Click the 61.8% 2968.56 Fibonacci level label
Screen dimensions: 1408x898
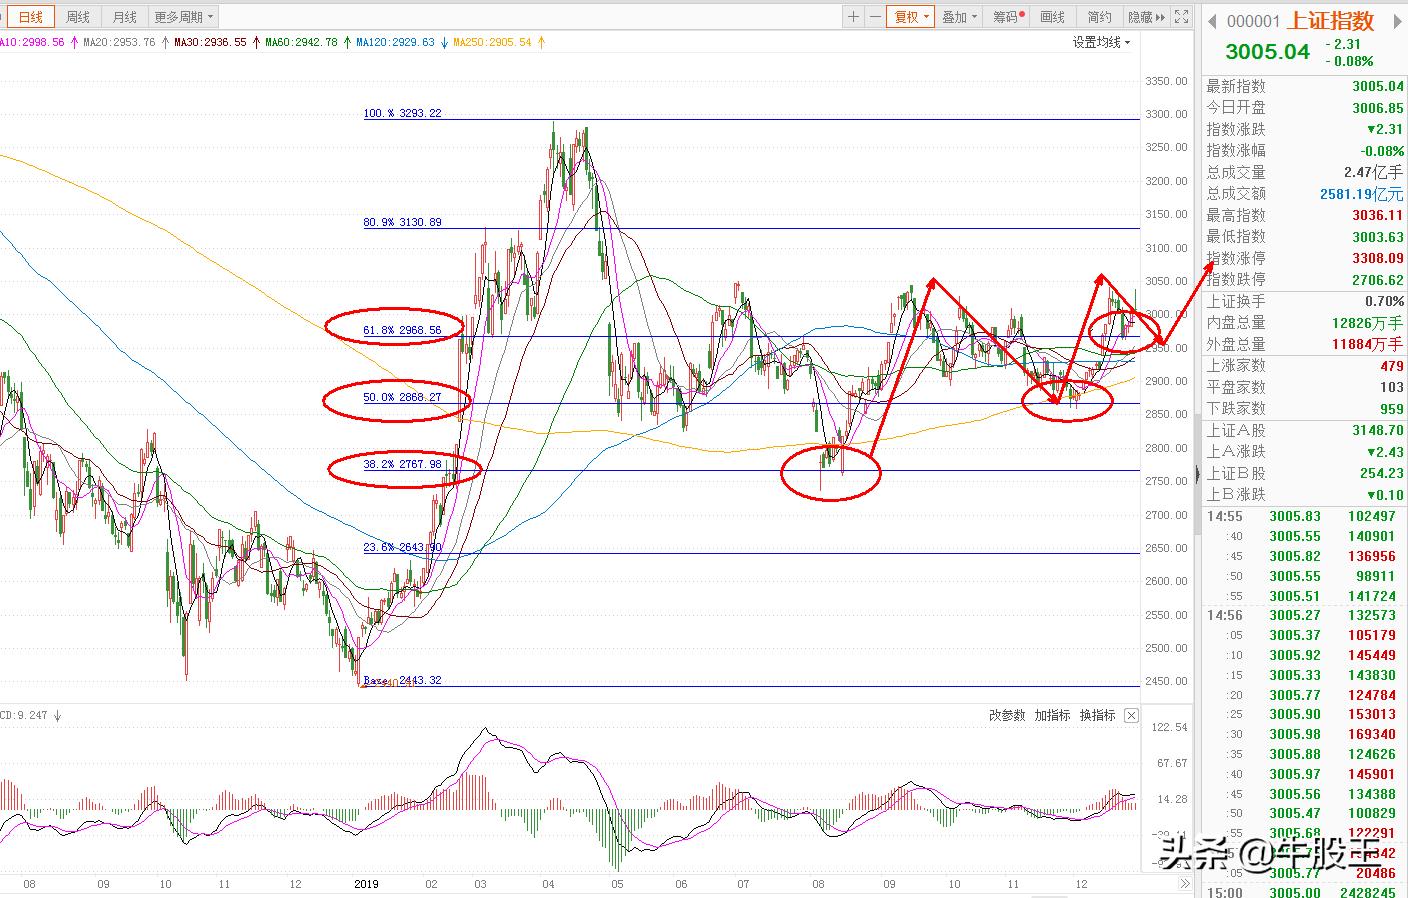[x=402, y=330]
